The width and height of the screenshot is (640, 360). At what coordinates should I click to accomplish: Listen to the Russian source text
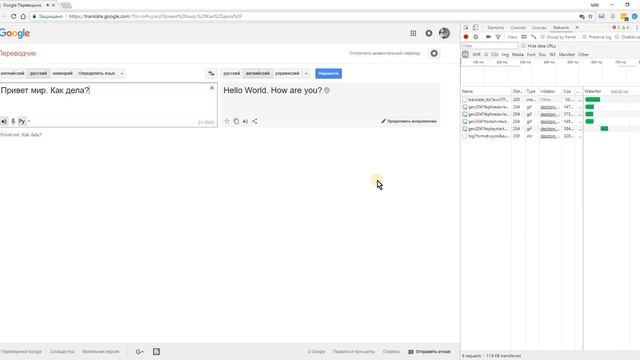click(4, 121)
